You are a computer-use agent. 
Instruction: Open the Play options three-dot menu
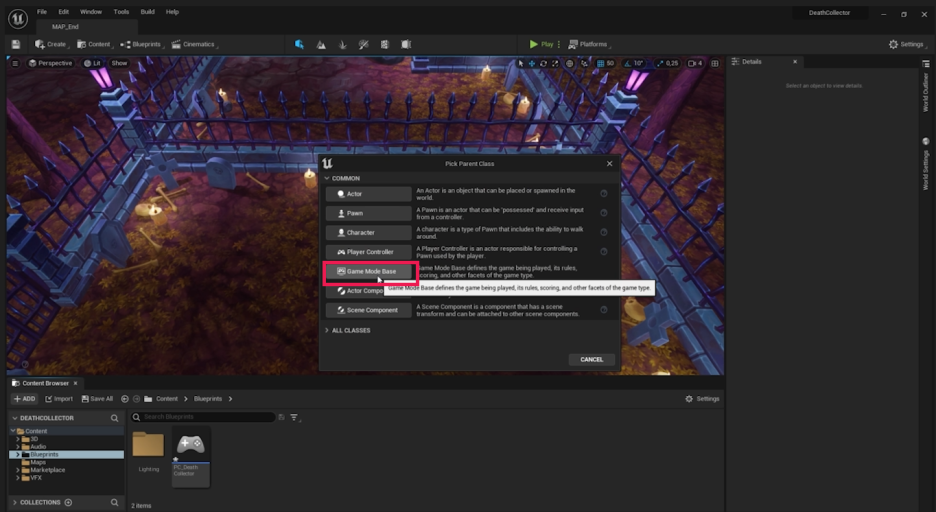click(559, 44)
